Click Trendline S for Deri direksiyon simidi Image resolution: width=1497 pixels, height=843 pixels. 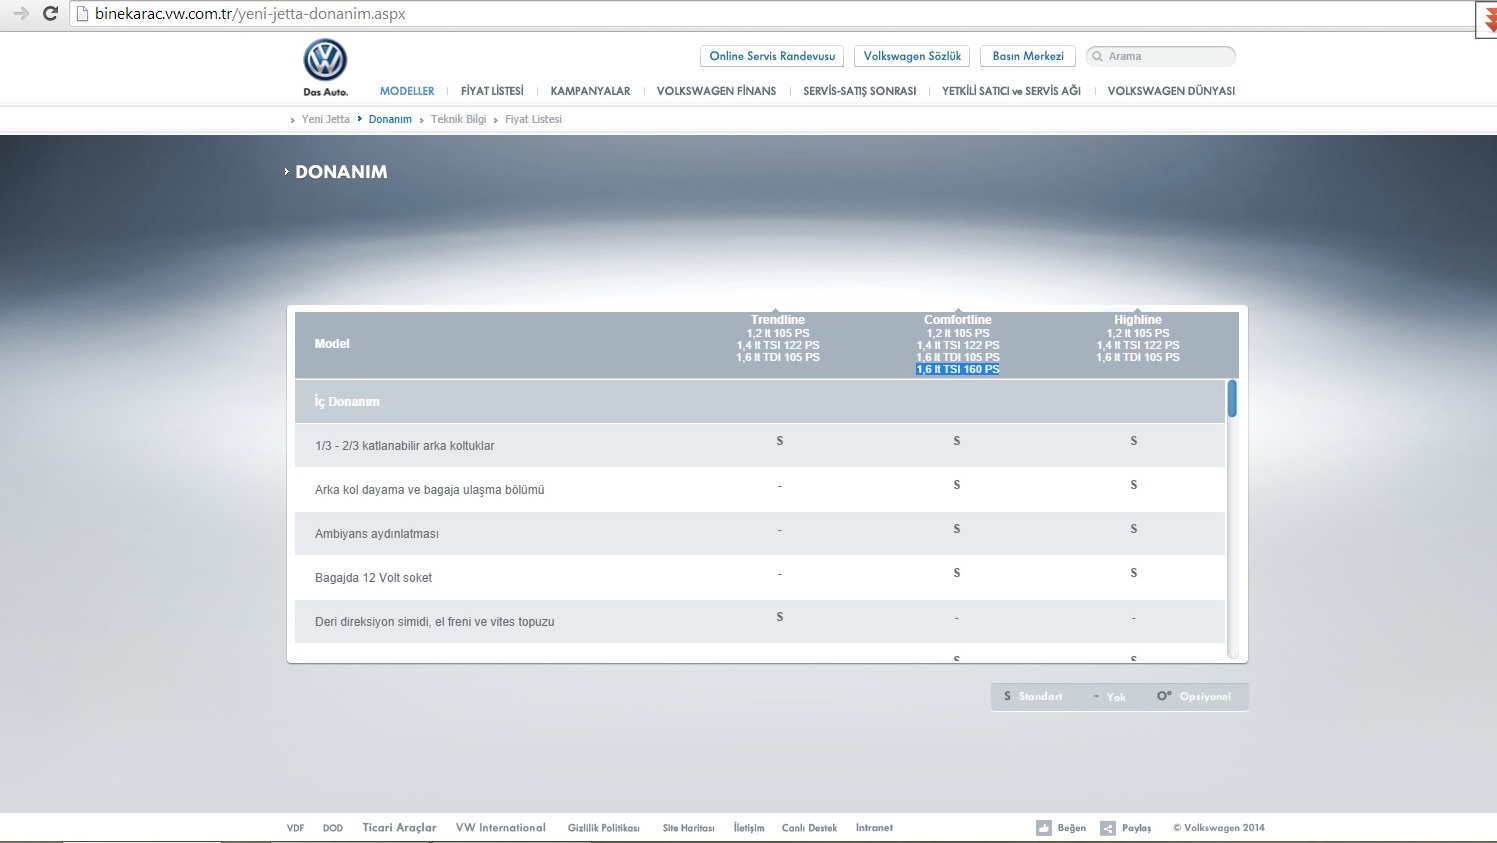780,617
